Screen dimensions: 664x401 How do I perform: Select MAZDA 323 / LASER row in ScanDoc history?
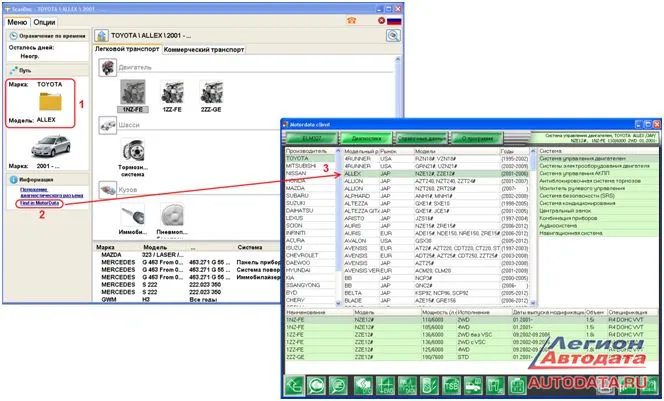pyautogui.click(x=186, y=255)
